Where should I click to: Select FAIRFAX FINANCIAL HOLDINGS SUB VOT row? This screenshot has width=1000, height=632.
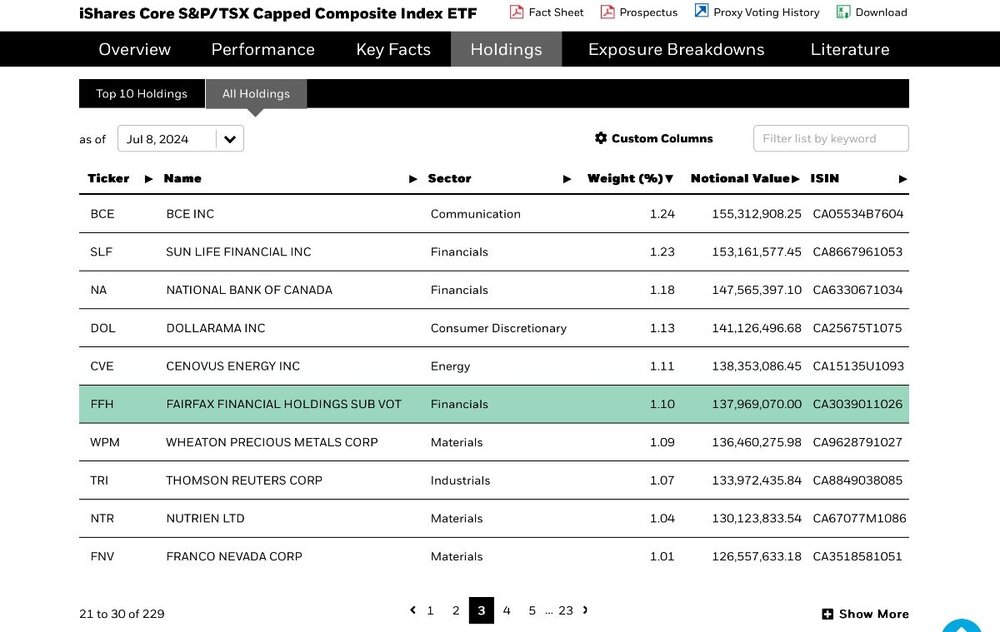(x=494, y=404)
